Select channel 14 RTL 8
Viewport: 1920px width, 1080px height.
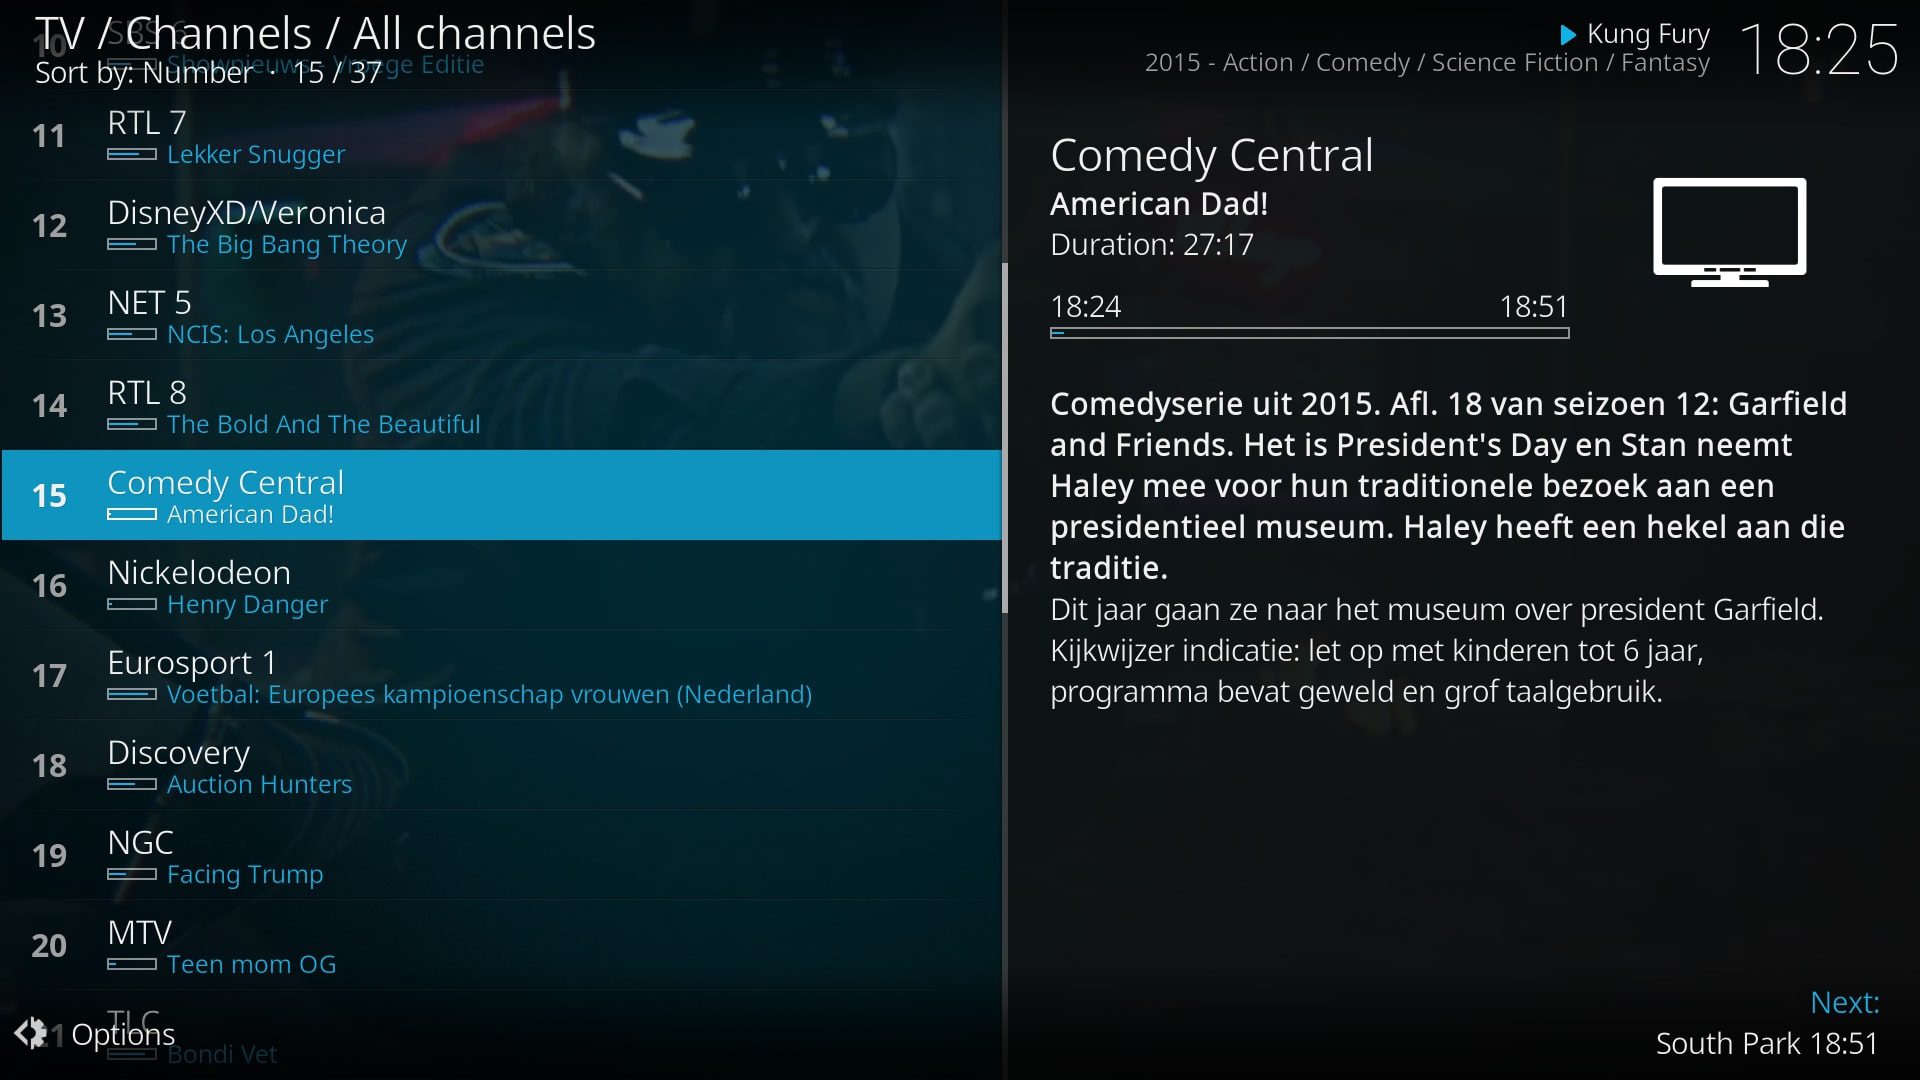click(505, 404)
